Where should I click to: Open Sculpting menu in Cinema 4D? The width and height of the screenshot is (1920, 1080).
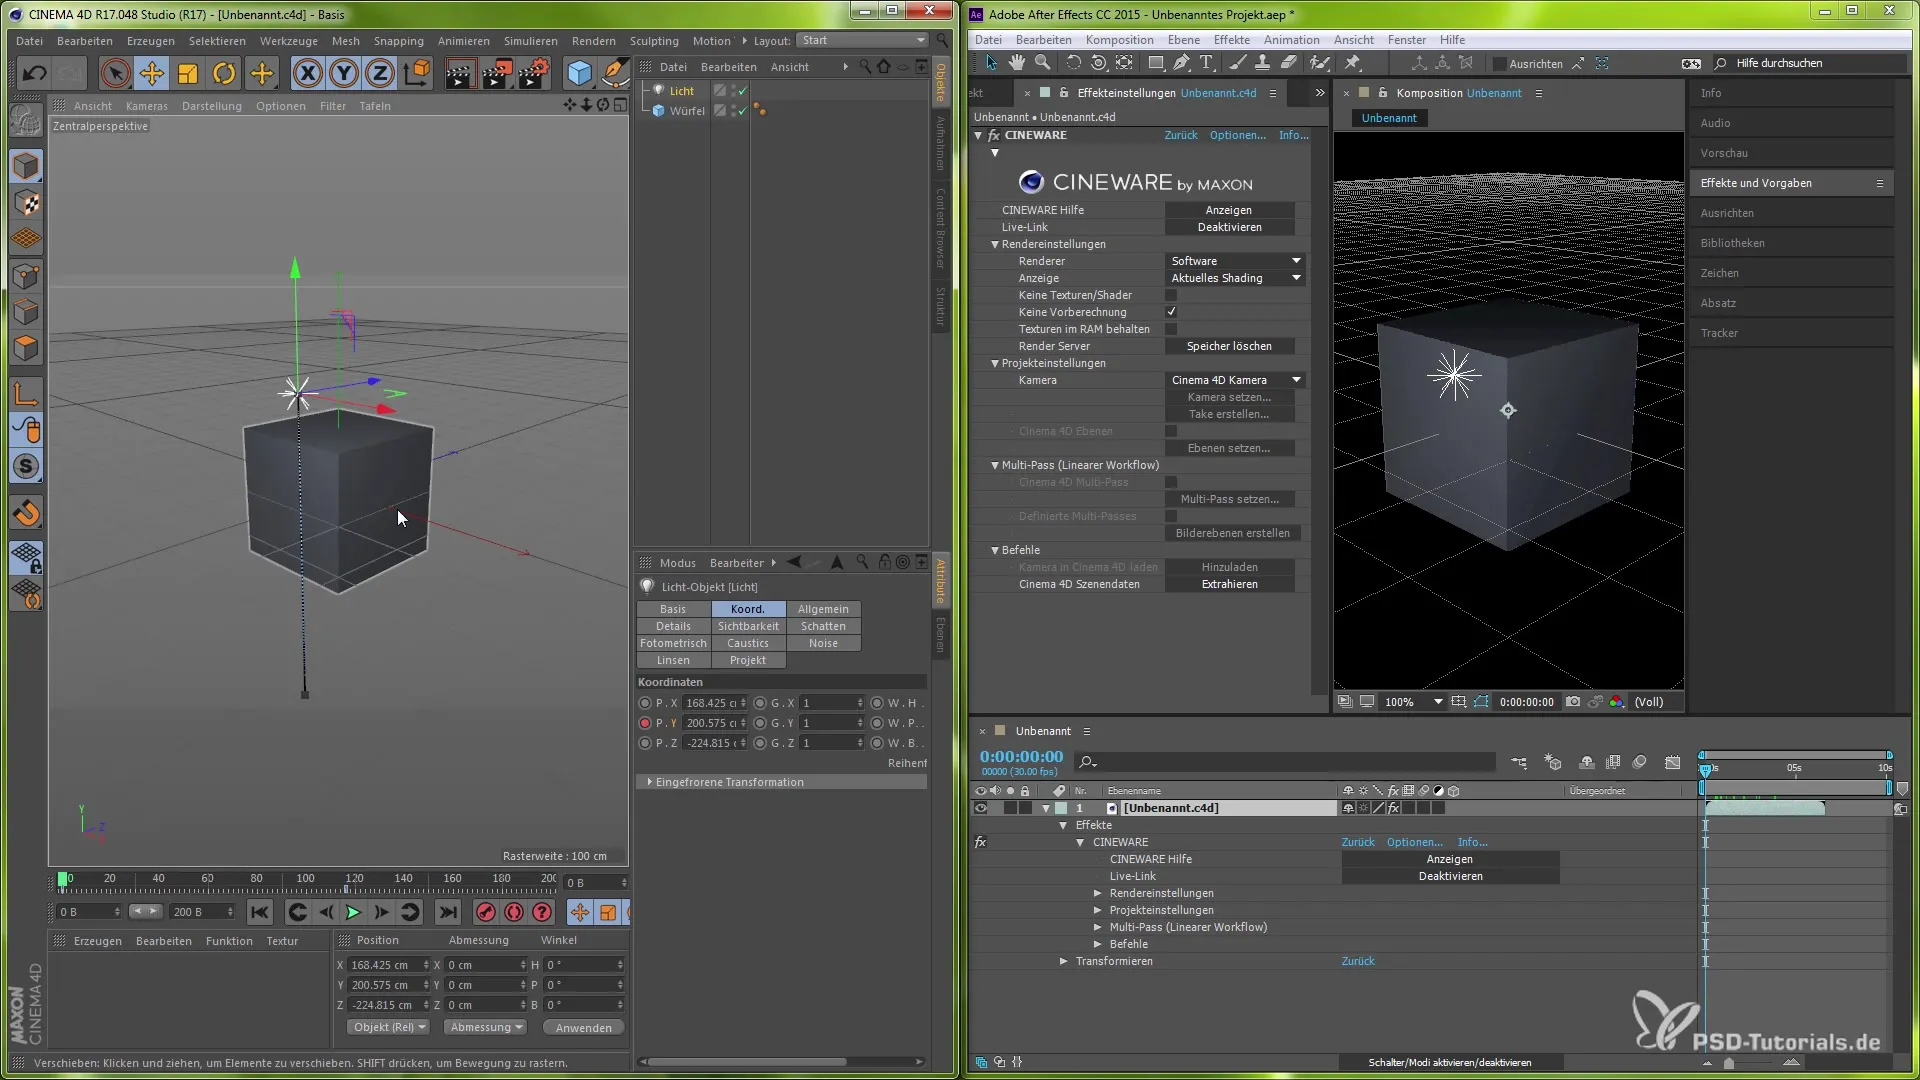tap(654, 41)
